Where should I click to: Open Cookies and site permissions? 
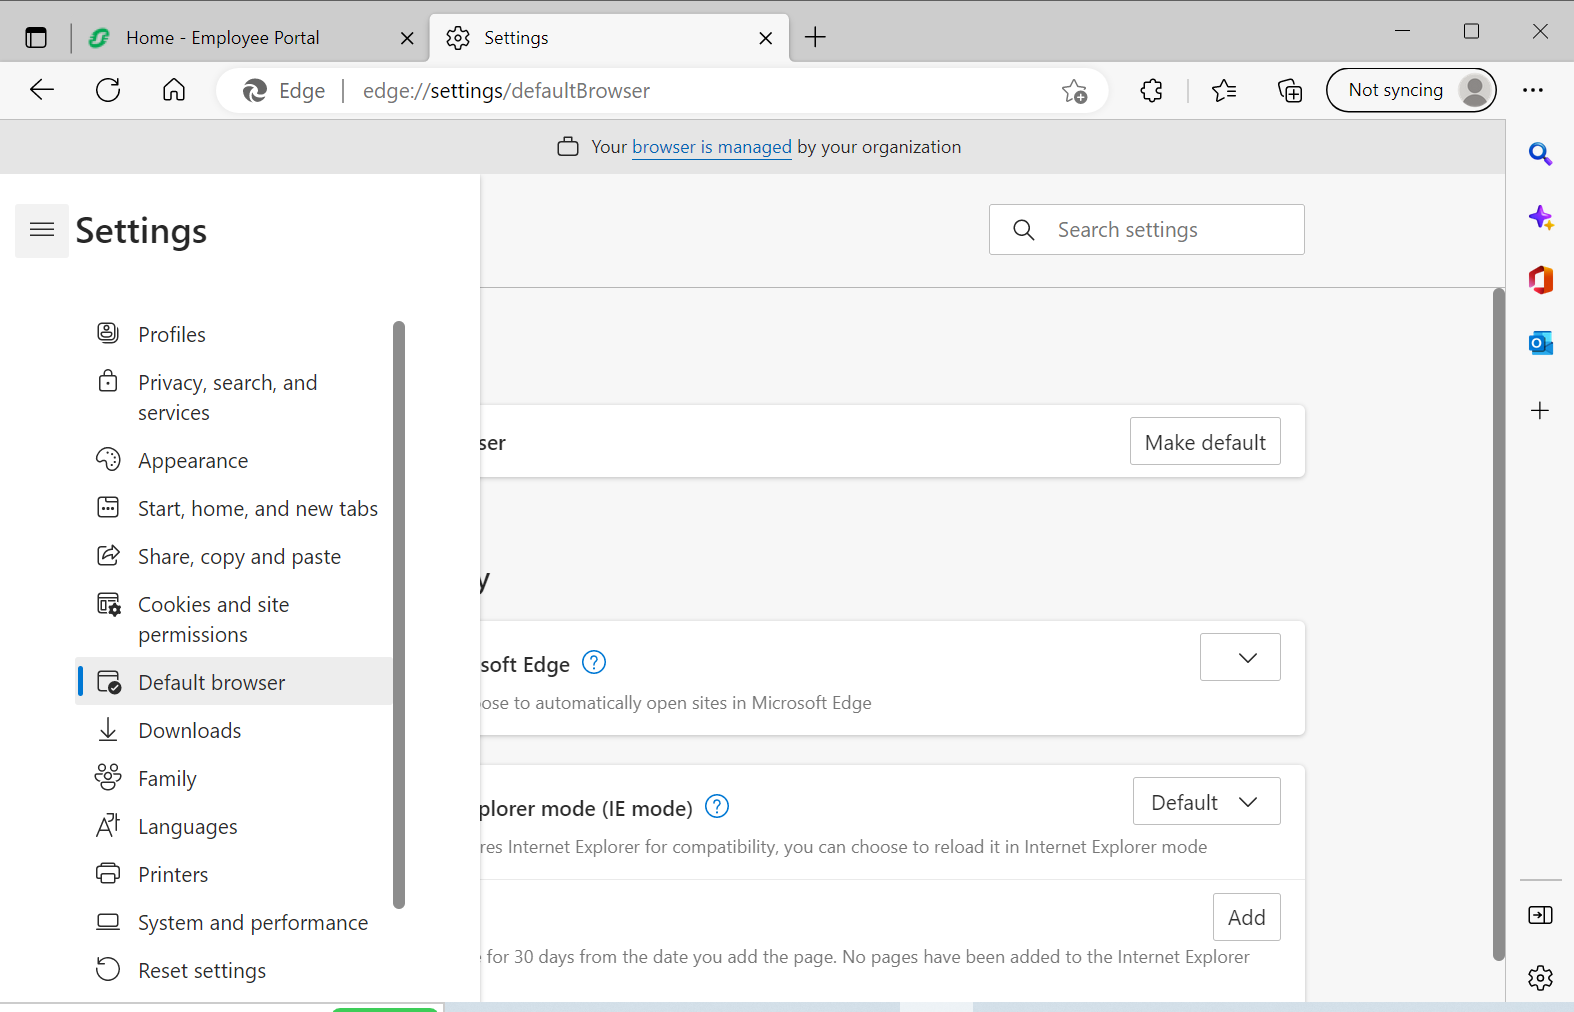click(x=234, y=619)
